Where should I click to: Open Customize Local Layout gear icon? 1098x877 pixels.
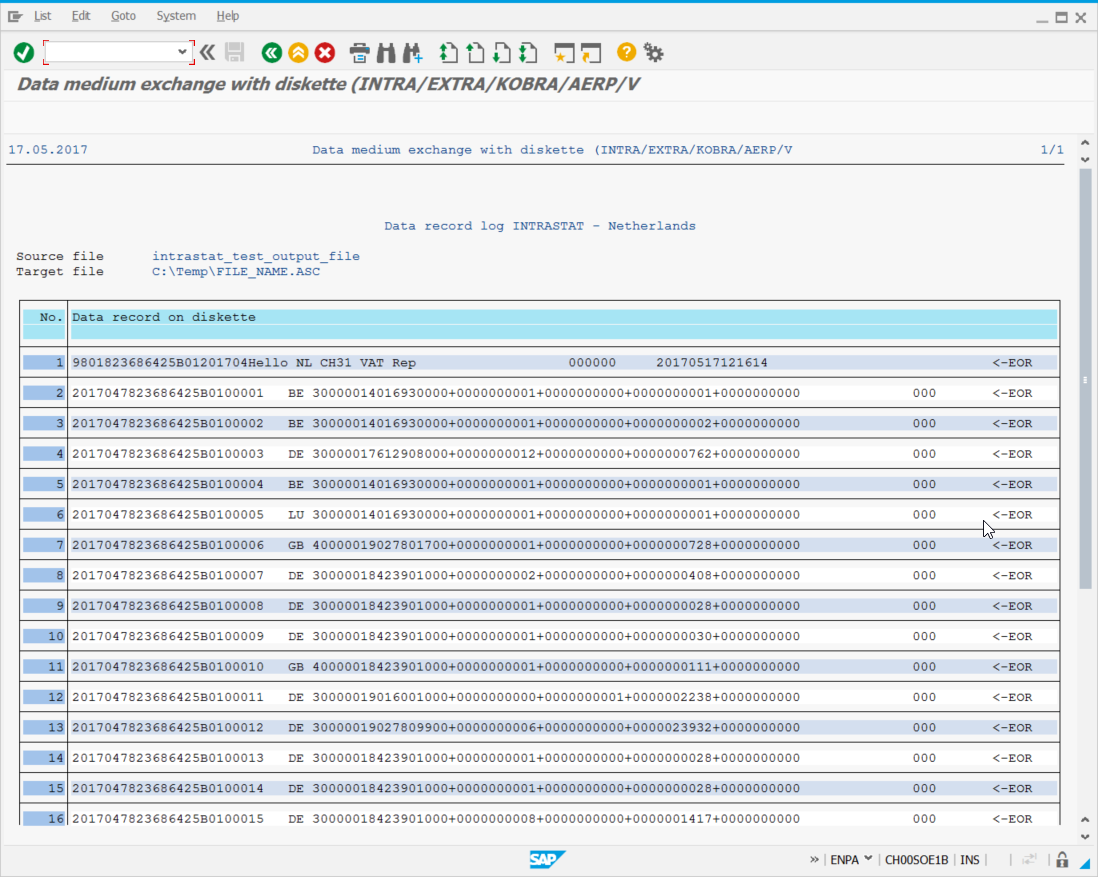click(653, 53)
